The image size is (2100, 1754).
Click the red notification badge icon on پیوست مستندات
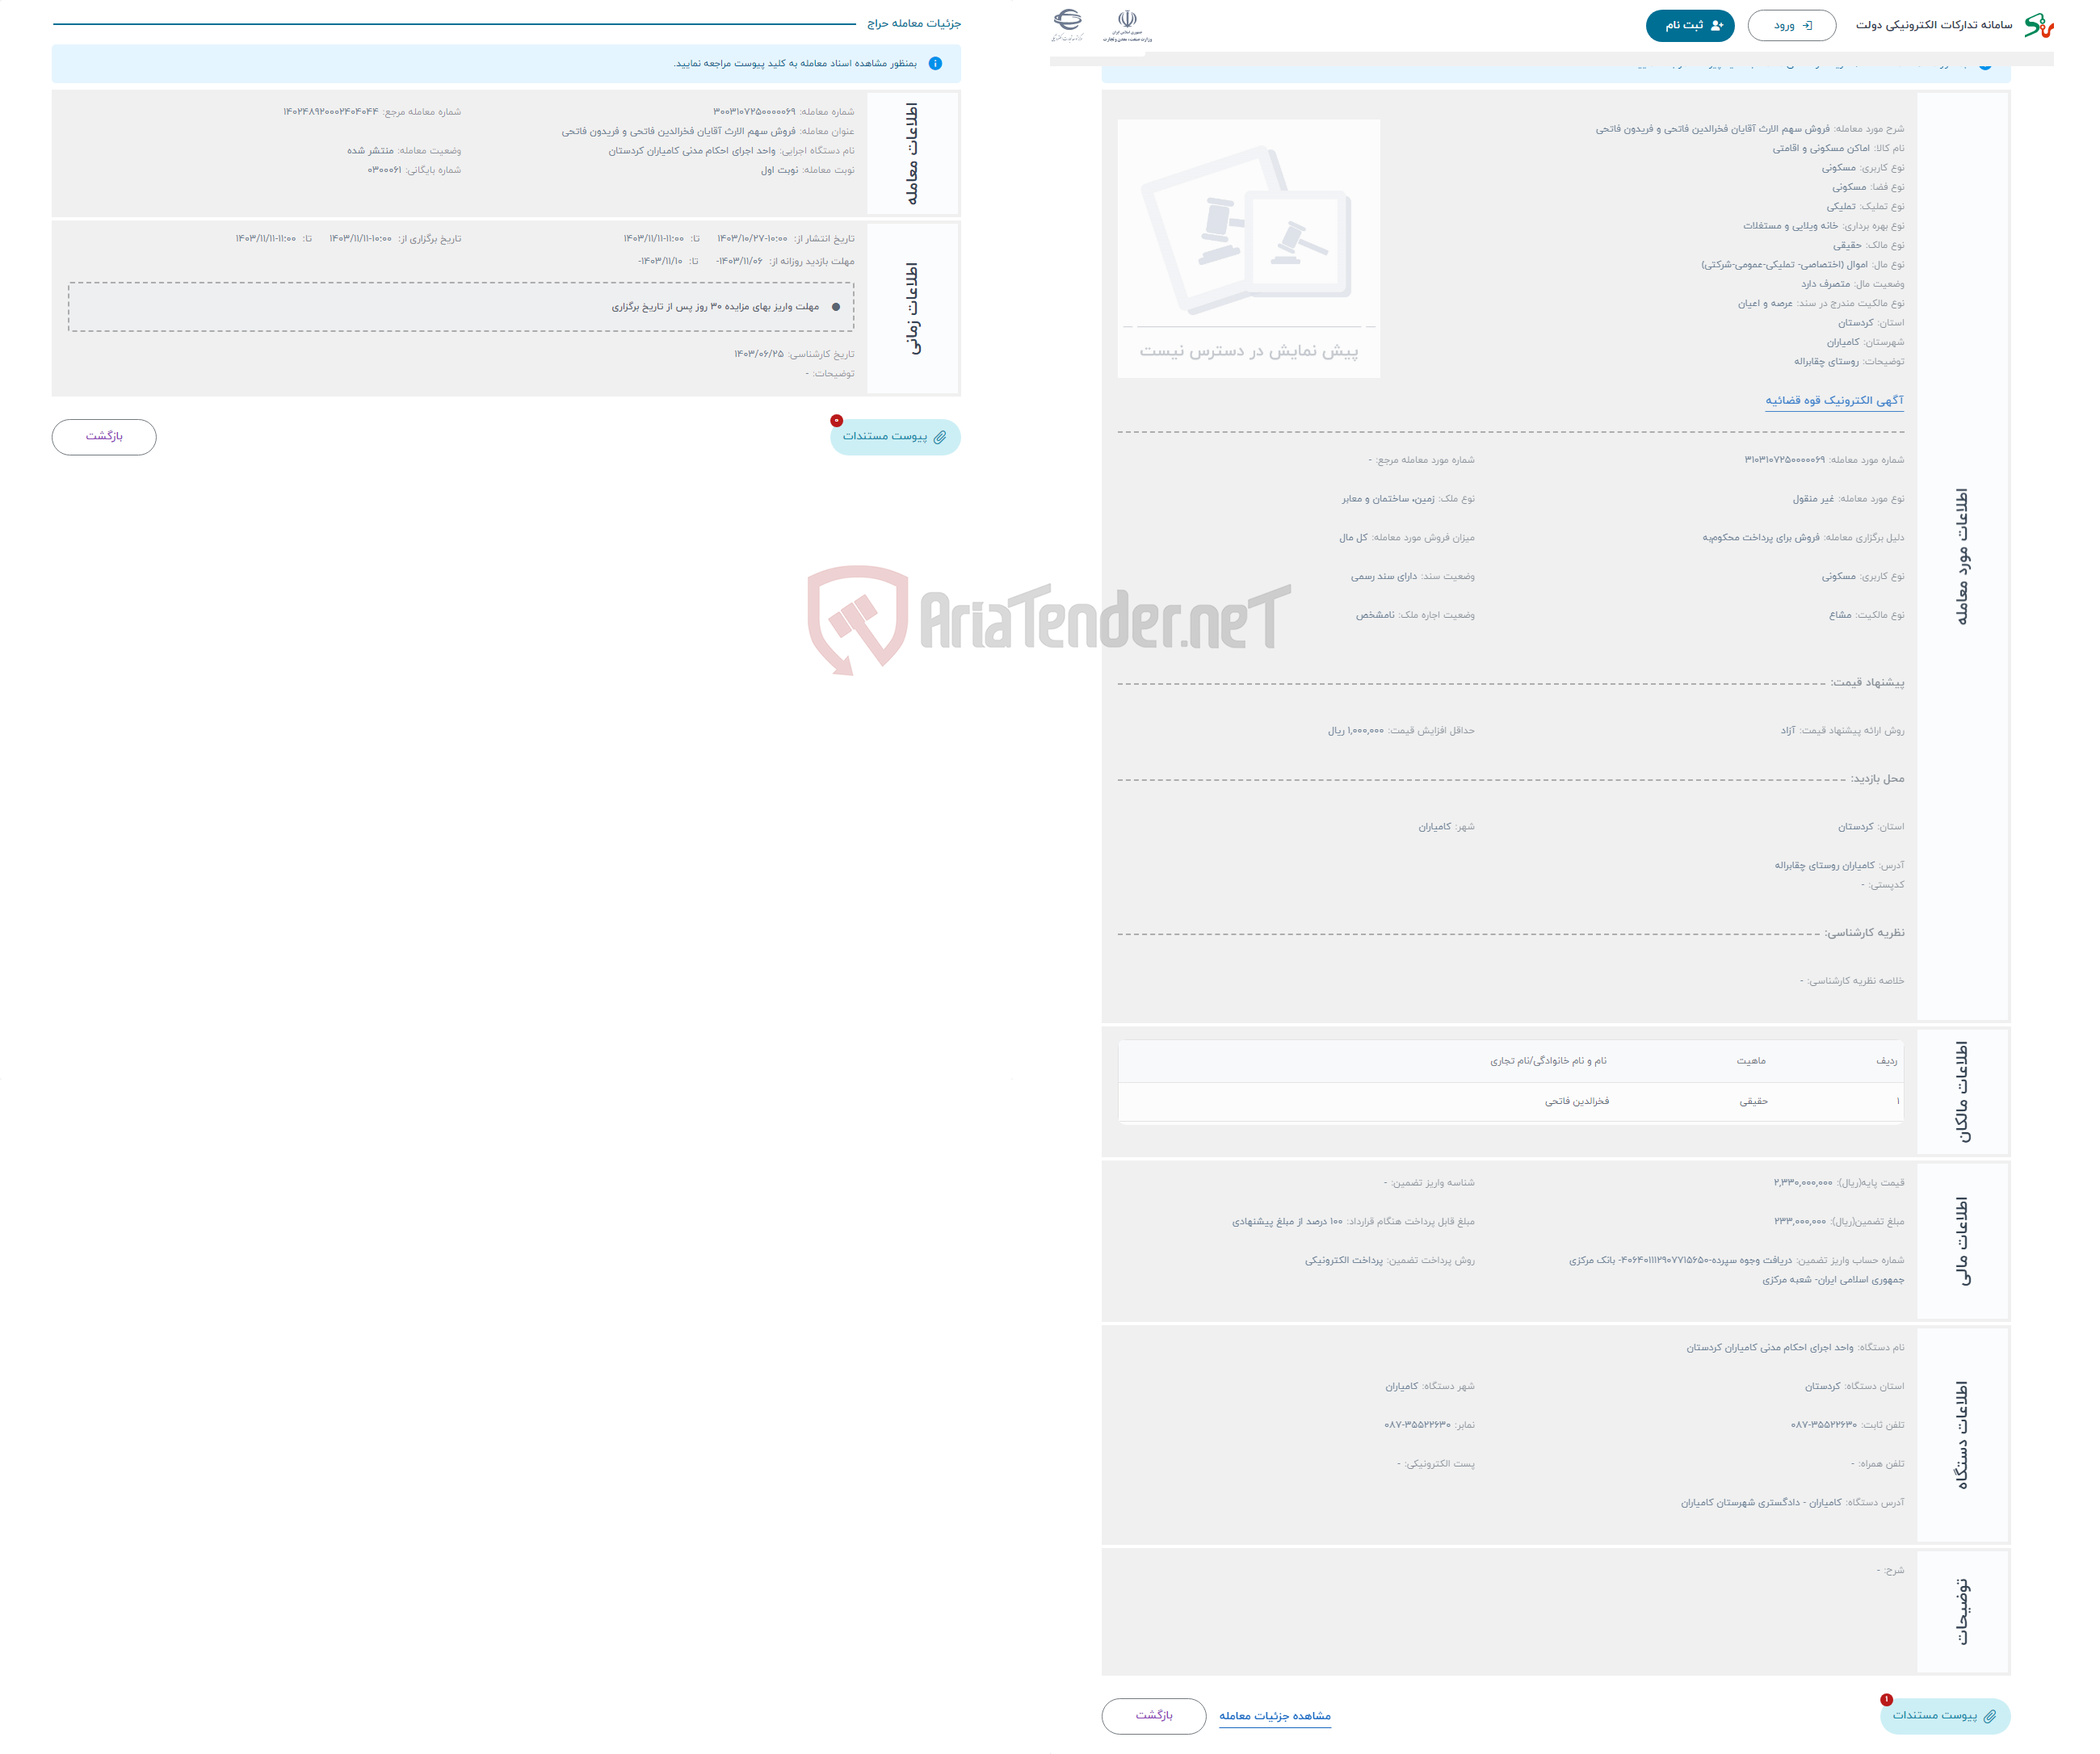coord(834,420)
